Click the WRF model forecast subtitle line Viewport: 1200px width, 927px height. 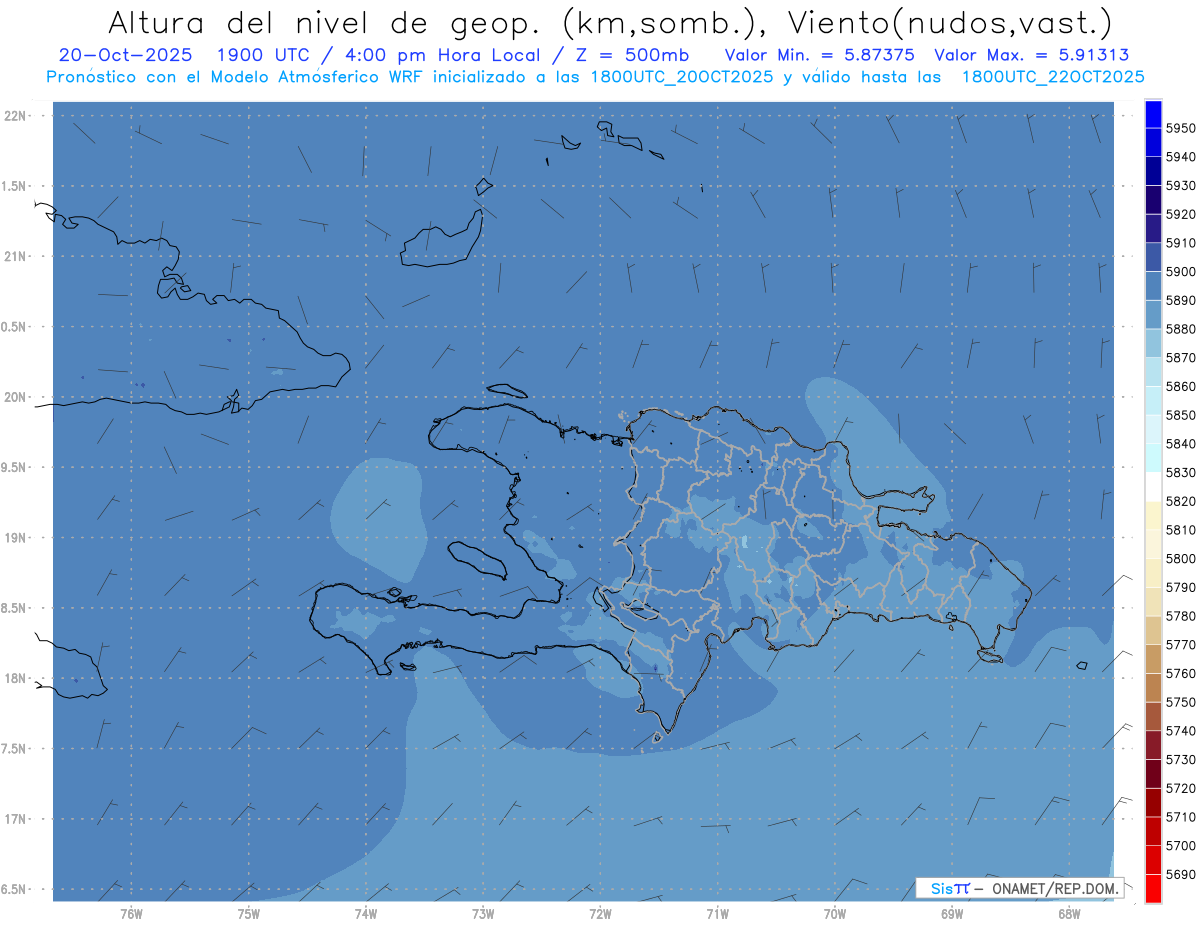coord(595,76)
